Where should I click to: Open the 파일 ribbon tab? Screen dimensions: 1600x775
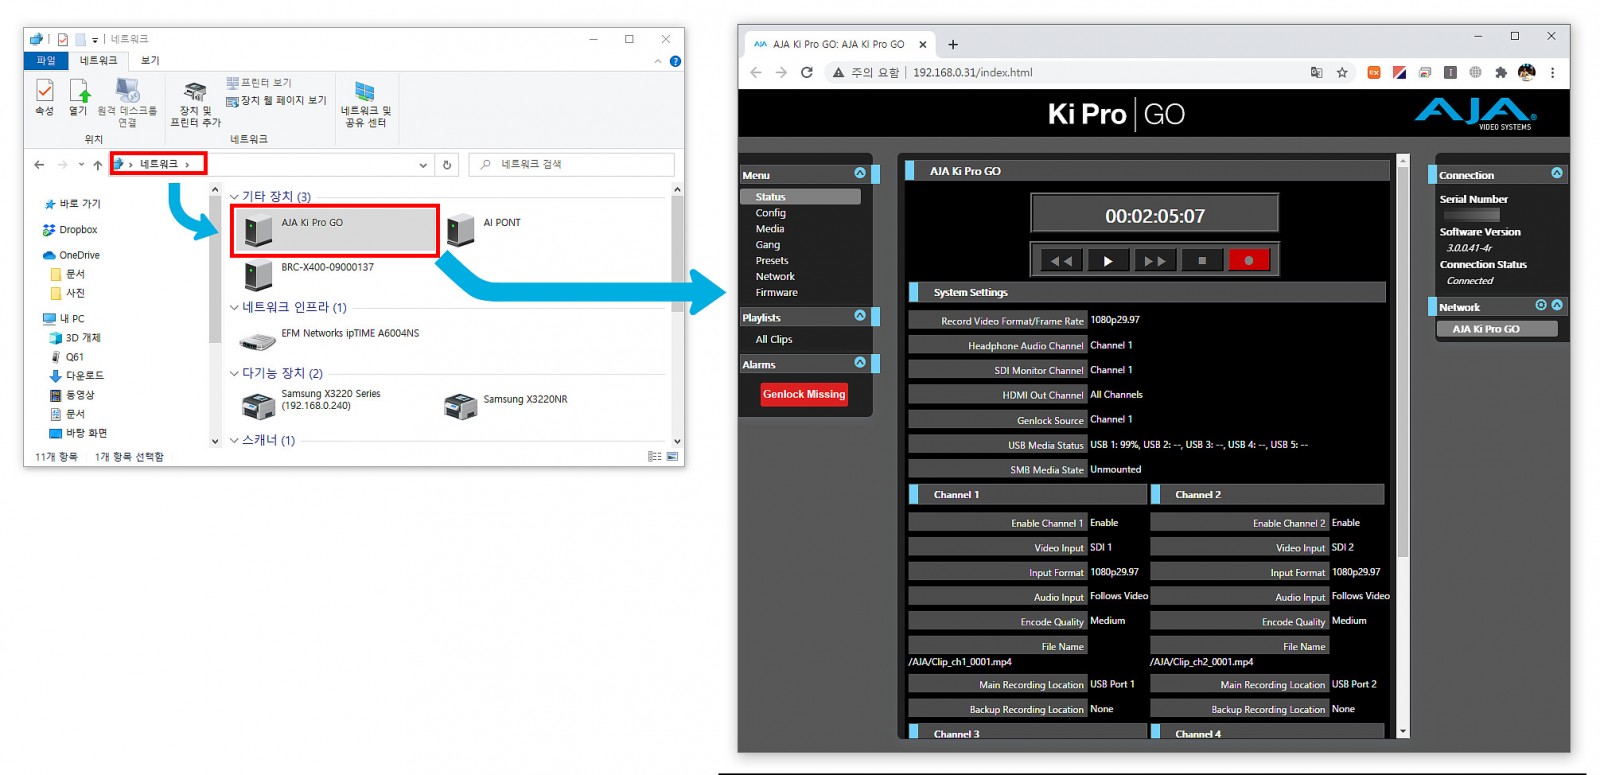click(47, 61)
